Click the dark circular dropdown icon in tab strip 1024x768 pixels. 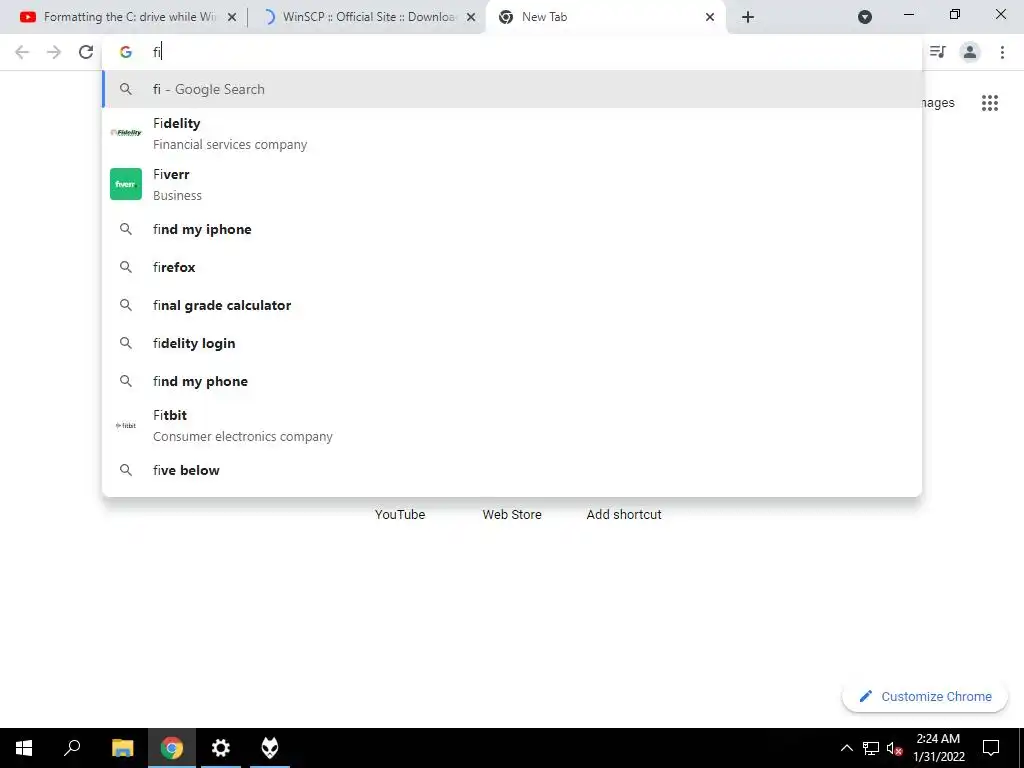pos(865,17)
